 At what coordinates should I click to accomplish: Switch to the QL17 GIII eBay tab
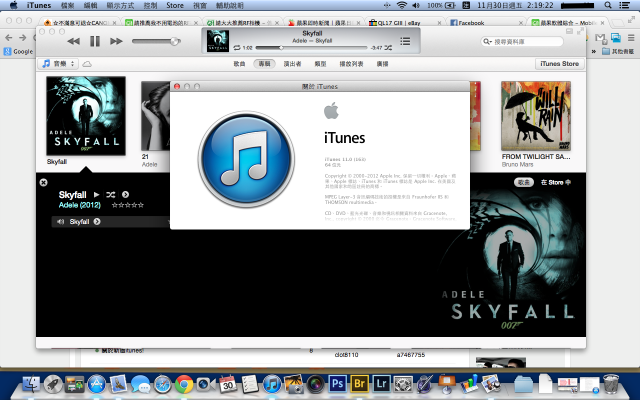pyautogui.click(x=405, y=23)
